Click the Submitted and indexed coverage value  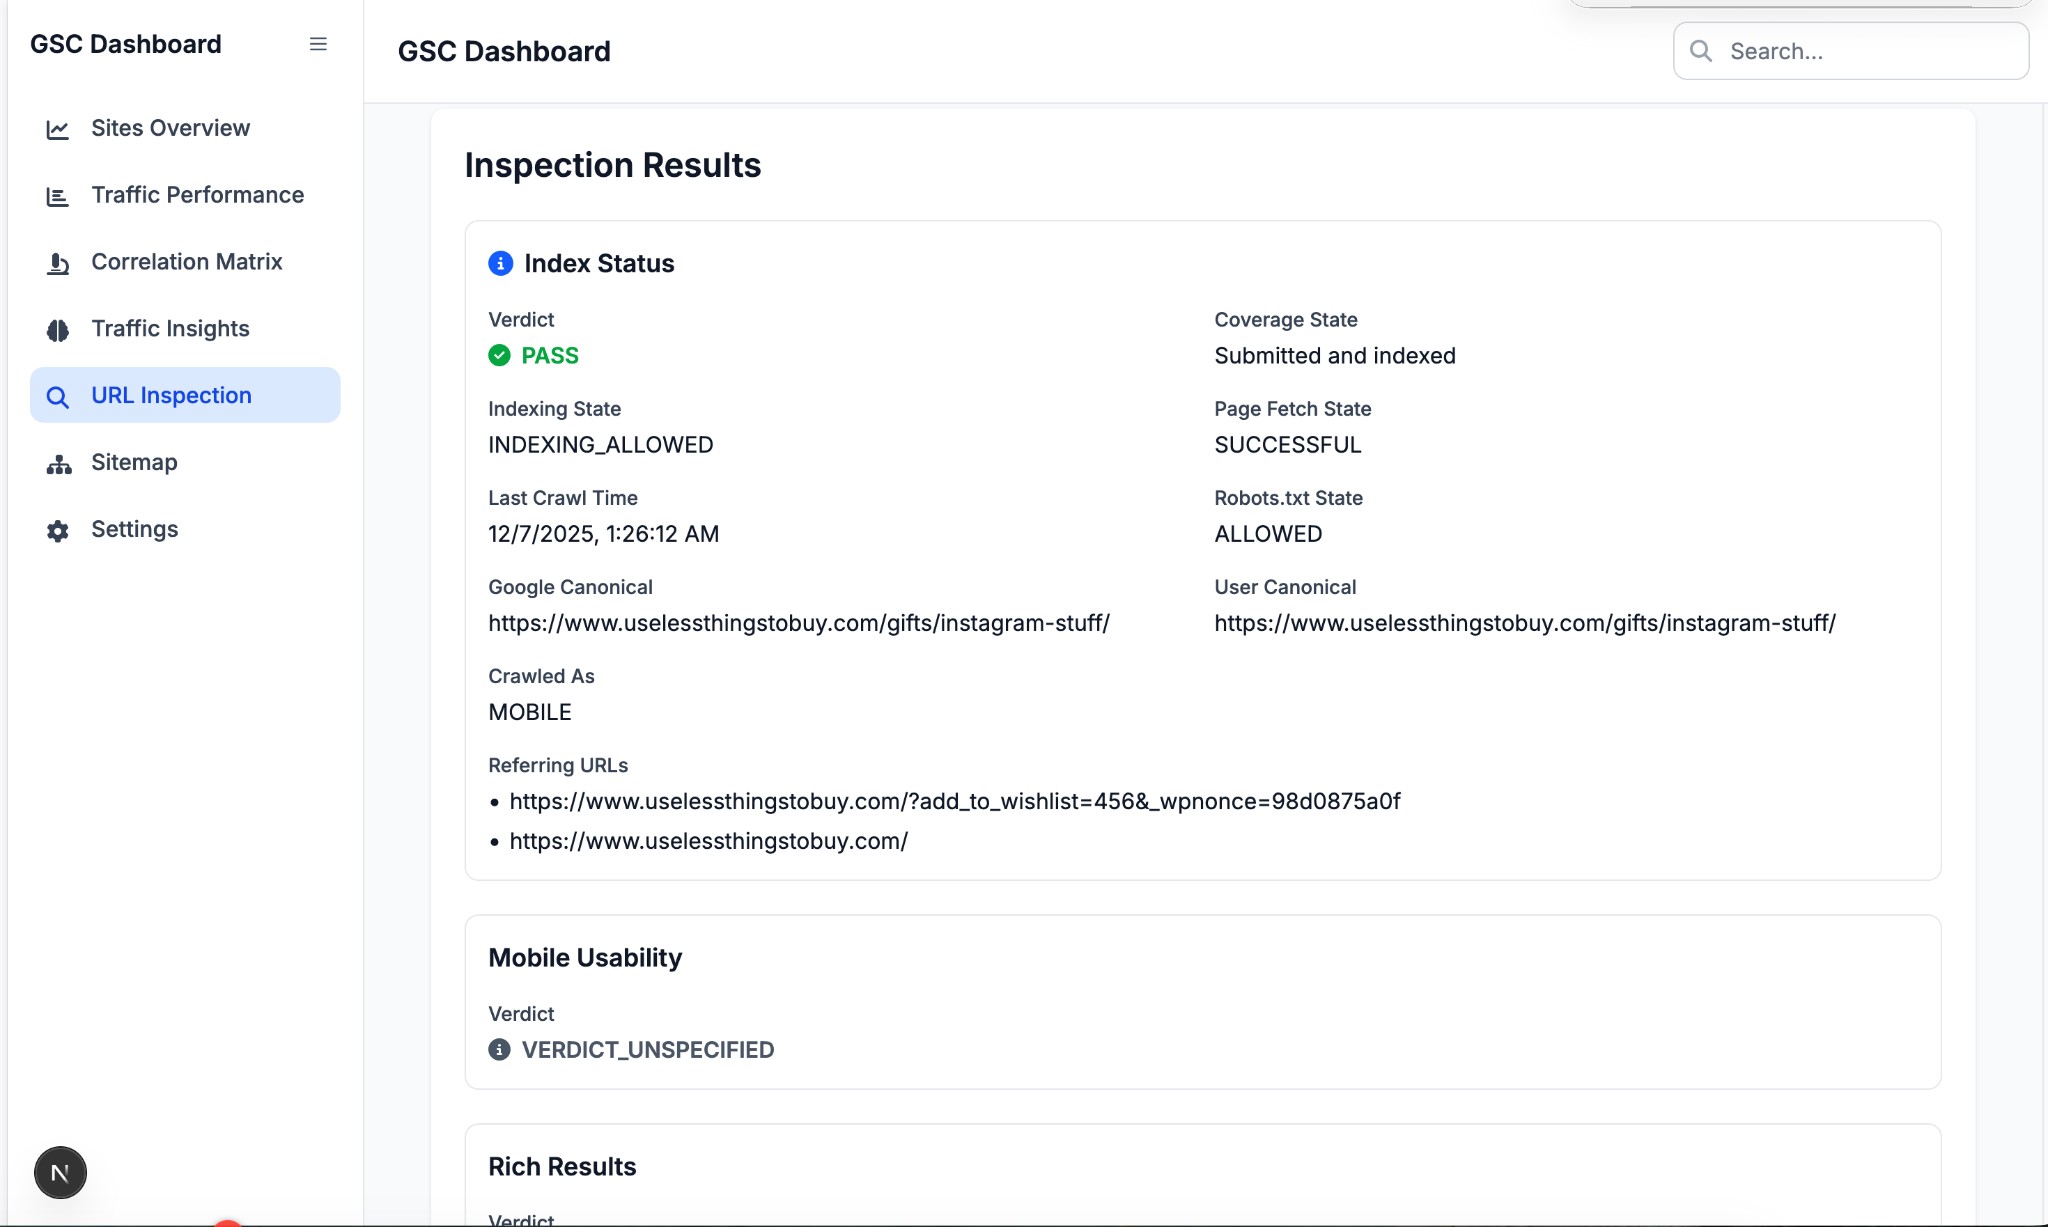click(x=1335, y=356)
